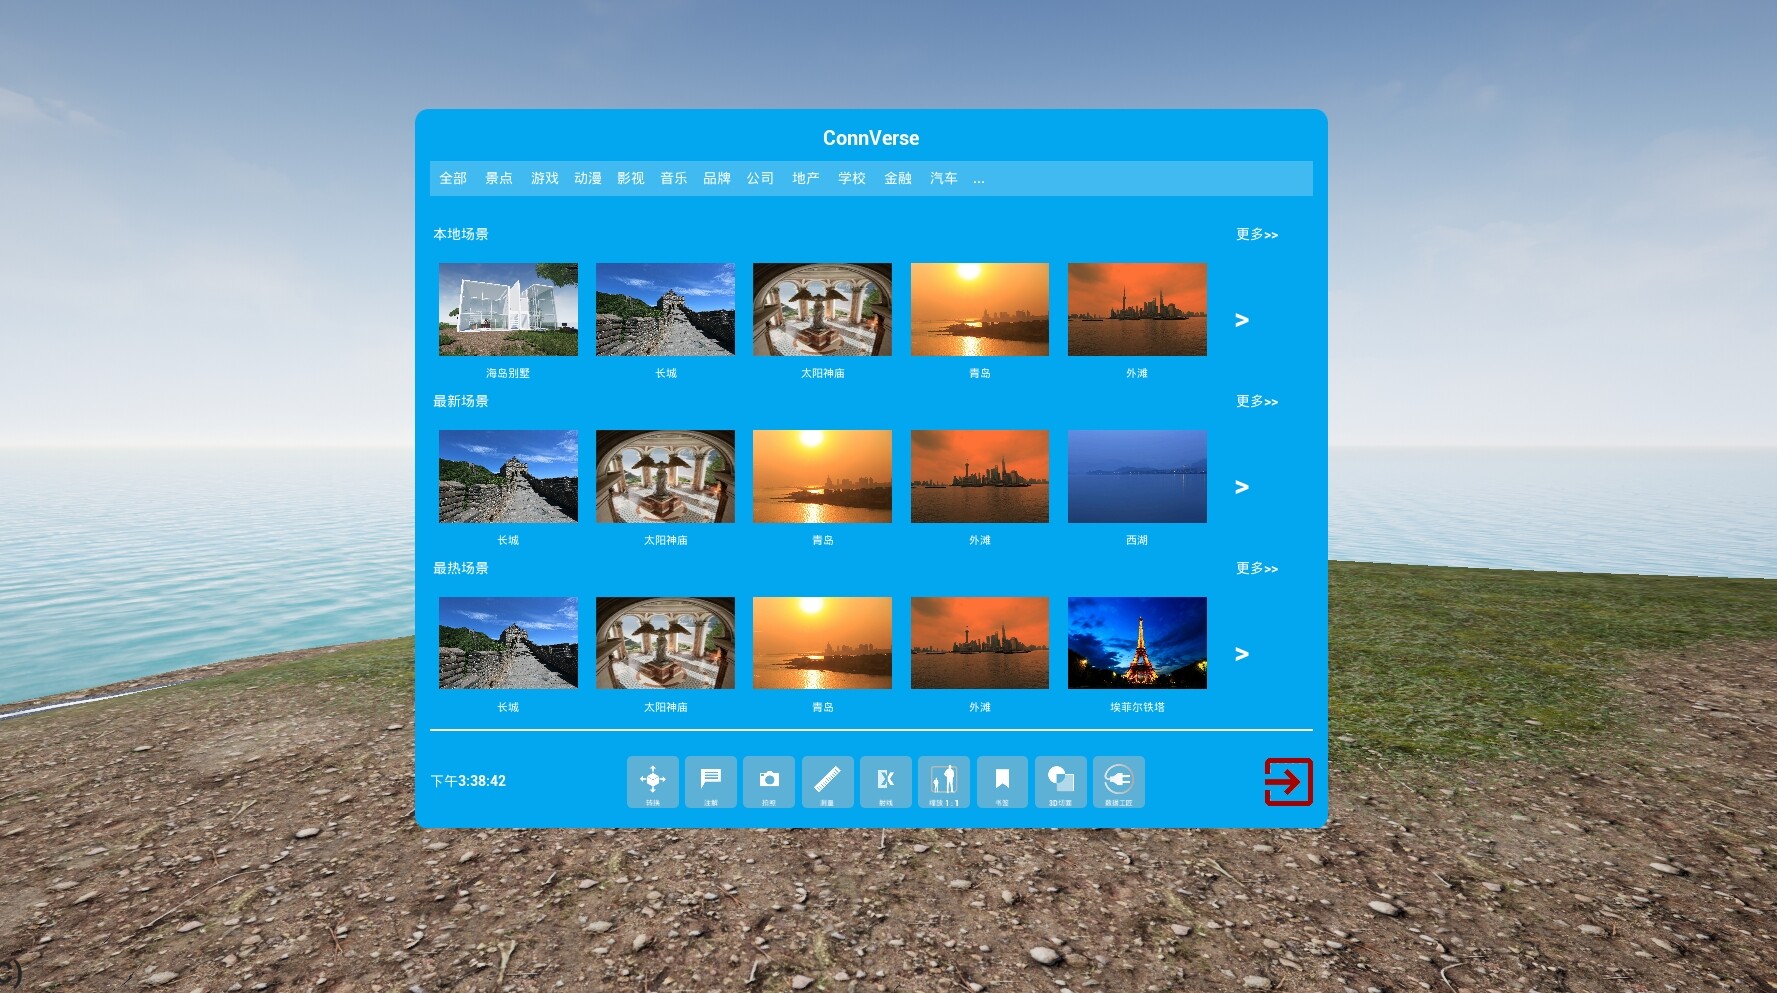Open the 埃菲尔铁塔 scene thumbnail

tap(1136, 642)
